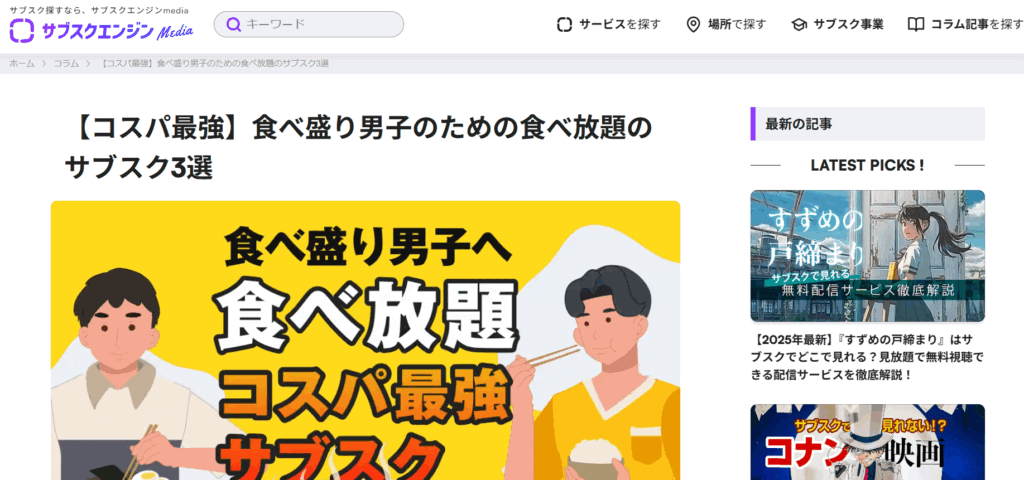Viewport: 1024px width, 480px height.
Task: Go to ホーム in the breadcrumb
Action: pos(22,63)
